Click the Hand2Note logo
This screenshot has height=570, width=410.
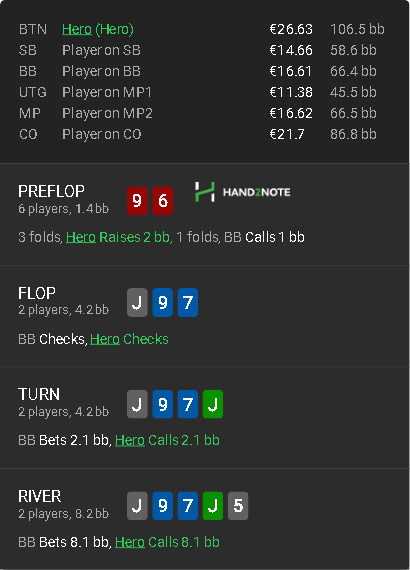(x=242, y=192)
